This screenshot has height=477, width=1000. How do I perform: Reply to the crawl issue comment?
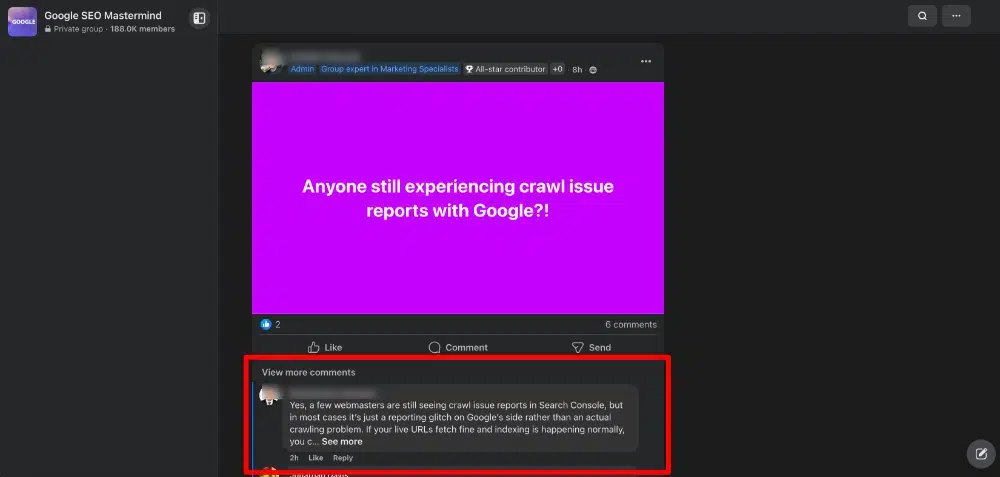(x=342, y=458)
